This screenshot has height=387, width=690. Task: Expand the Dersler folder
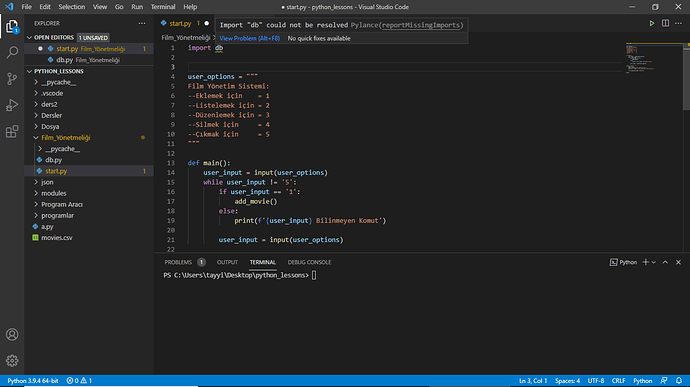pyautogui.click(x=36, y=115)
